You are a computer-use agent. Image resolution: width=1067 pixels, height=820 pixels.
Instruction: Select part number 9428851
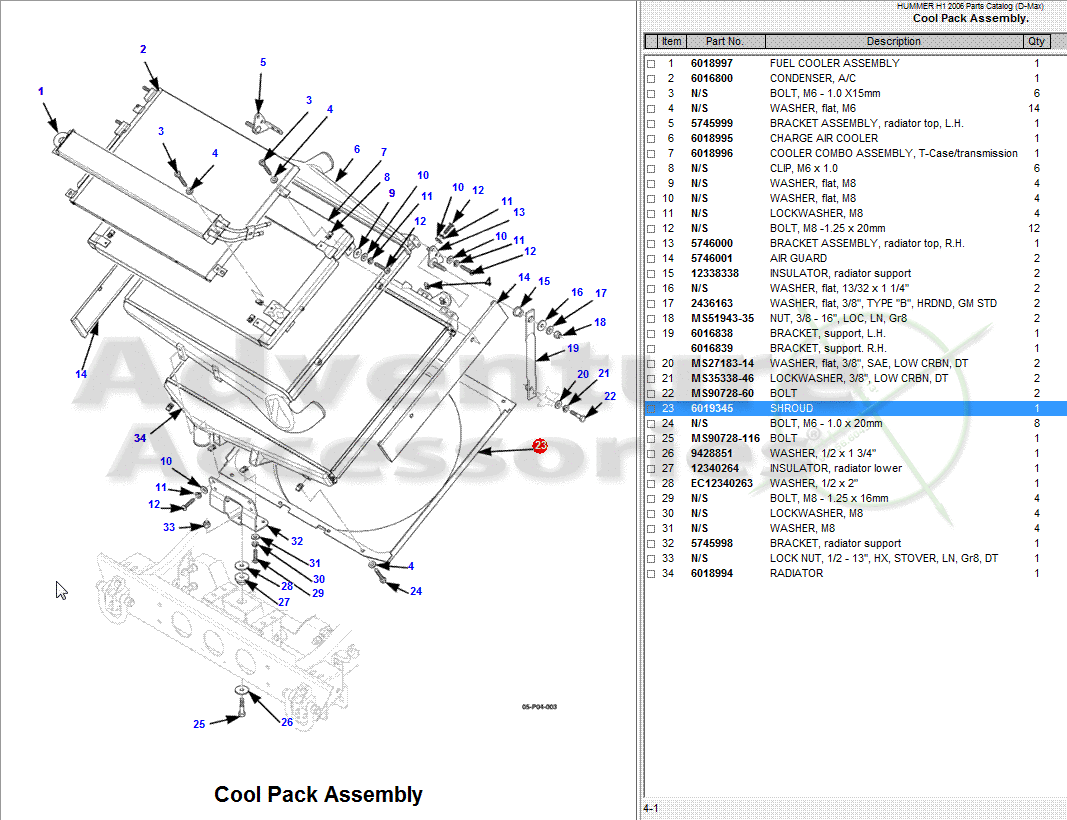712,453
